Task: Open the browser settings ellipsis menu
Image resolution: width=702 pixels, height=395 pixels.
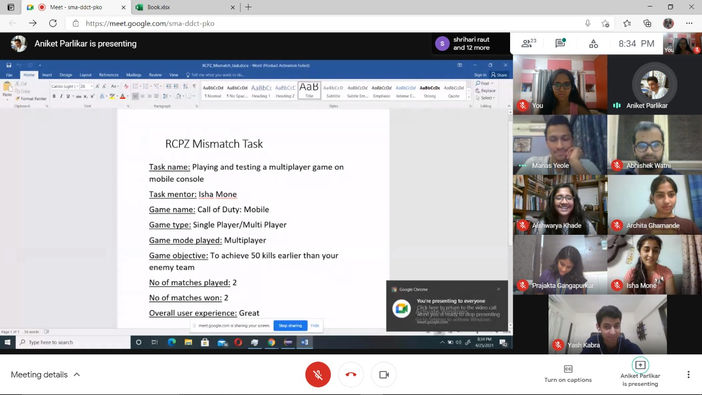Action: 689,23
